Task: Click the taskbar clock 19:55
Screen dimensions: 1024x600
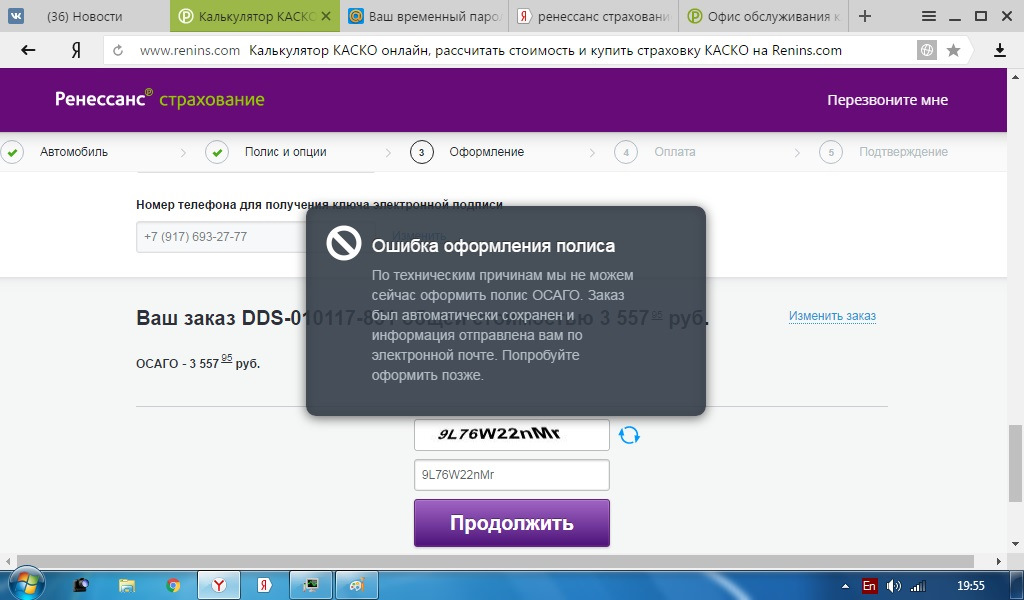Action: 970,586
